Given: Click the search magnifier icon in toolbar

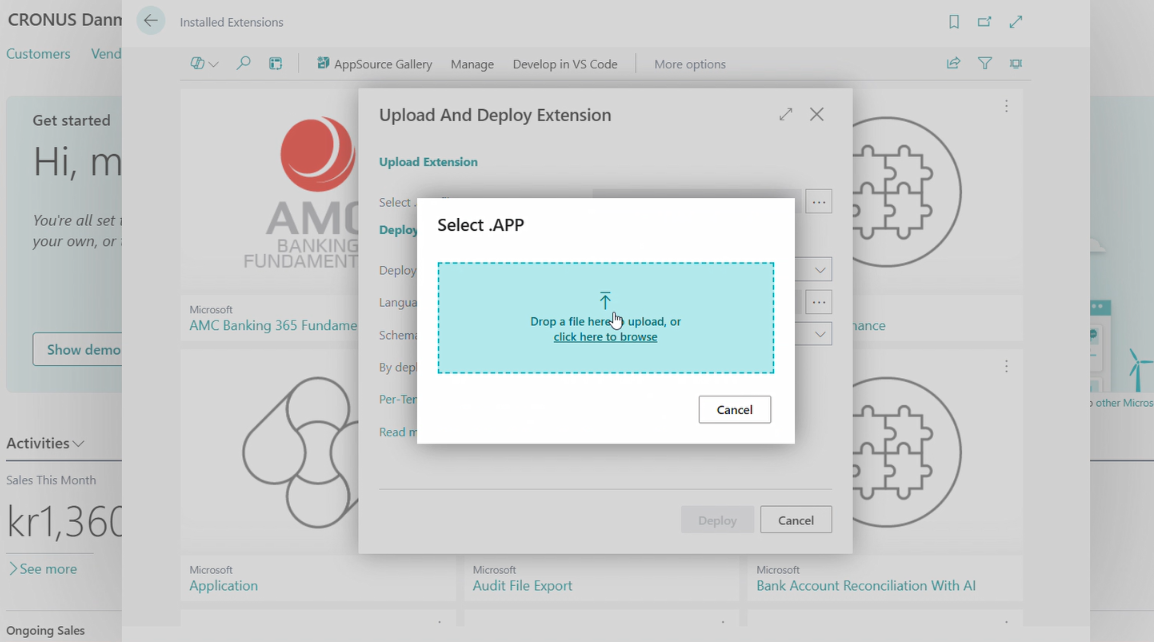Looking at the screenshot, I should 244,63.
